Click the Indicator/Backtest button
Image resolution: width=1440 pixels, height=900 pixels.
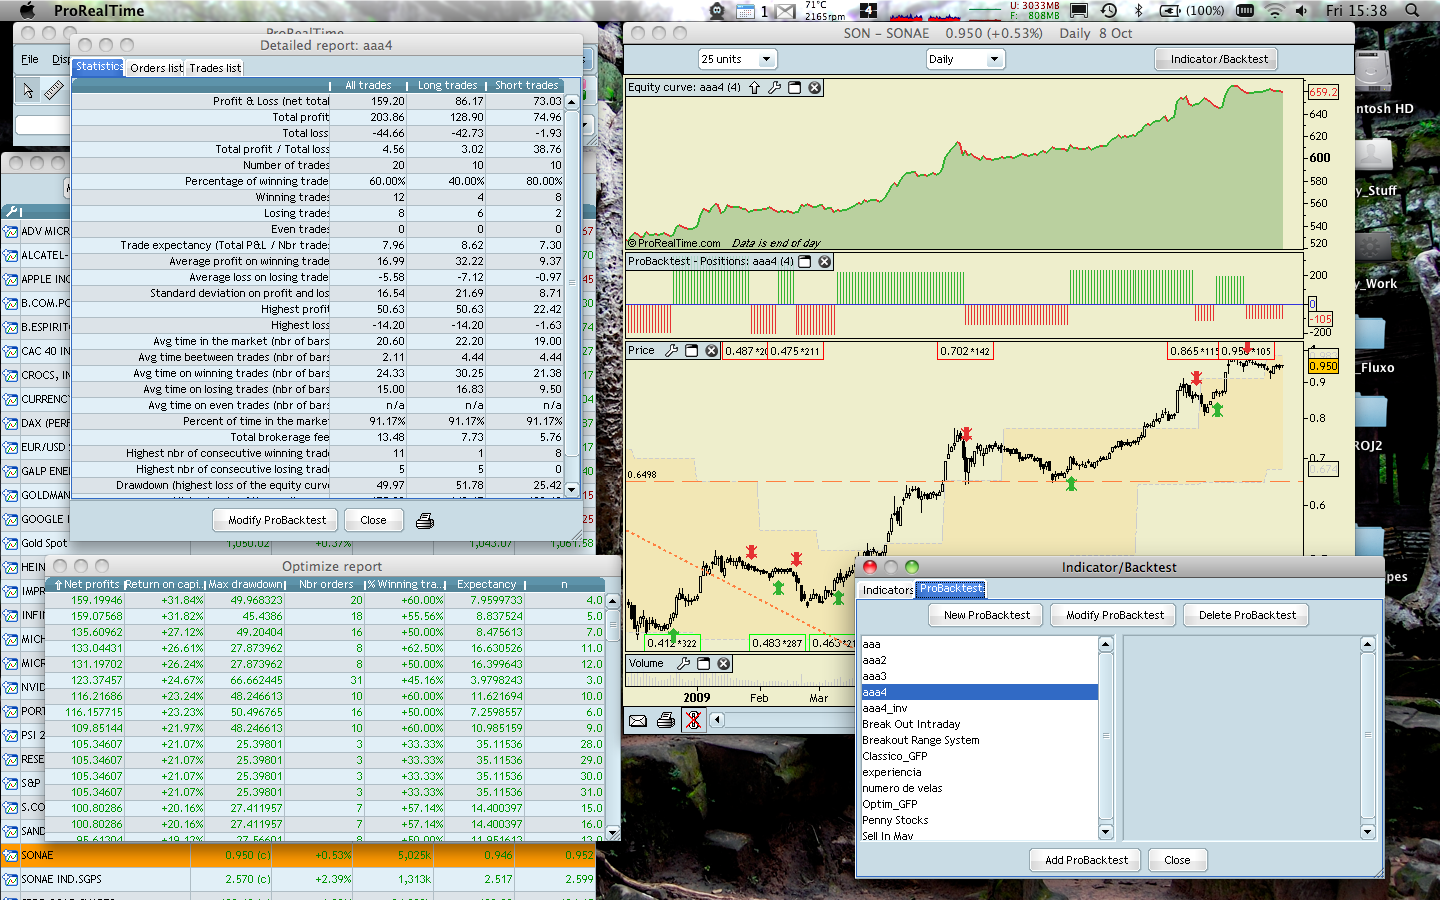pos(1219,59)
